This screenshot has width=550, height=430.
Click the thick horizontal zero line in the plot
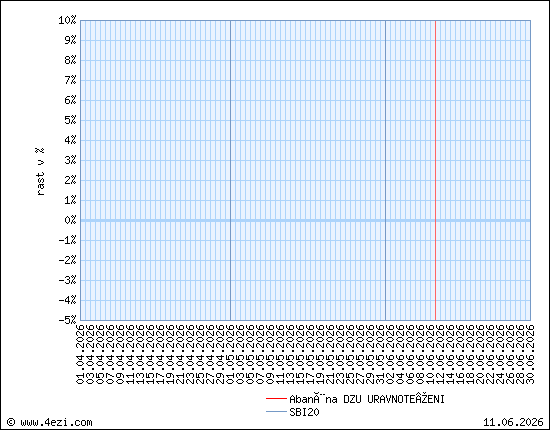coord(305,220)
